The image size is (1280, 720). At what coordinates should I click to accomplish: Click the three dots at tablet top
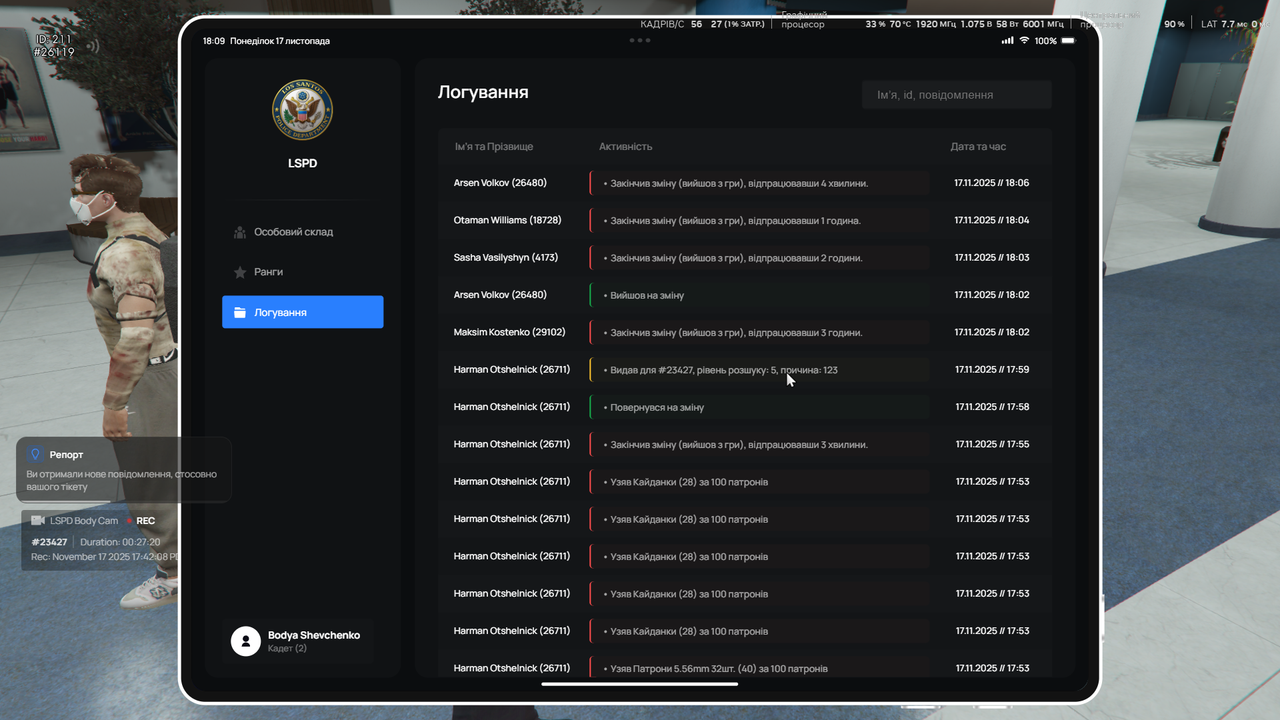[640, 41]
